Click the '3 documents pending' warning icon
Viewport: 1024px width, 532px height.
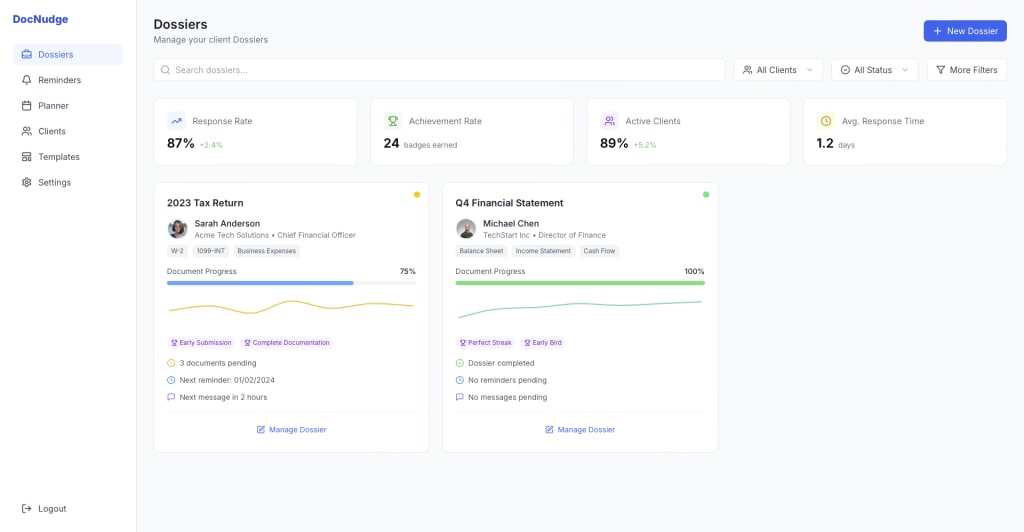click(x=171, y=363)
